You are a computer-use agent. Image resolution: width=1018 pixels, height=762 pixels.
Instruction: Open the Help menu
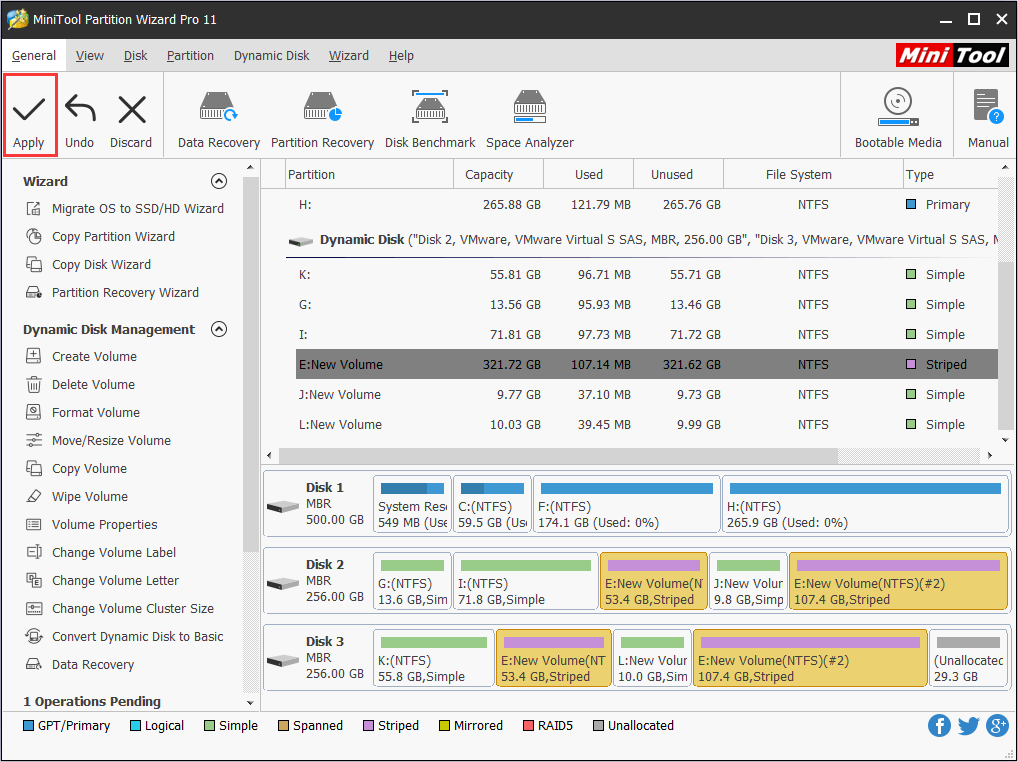click(401, 56)
